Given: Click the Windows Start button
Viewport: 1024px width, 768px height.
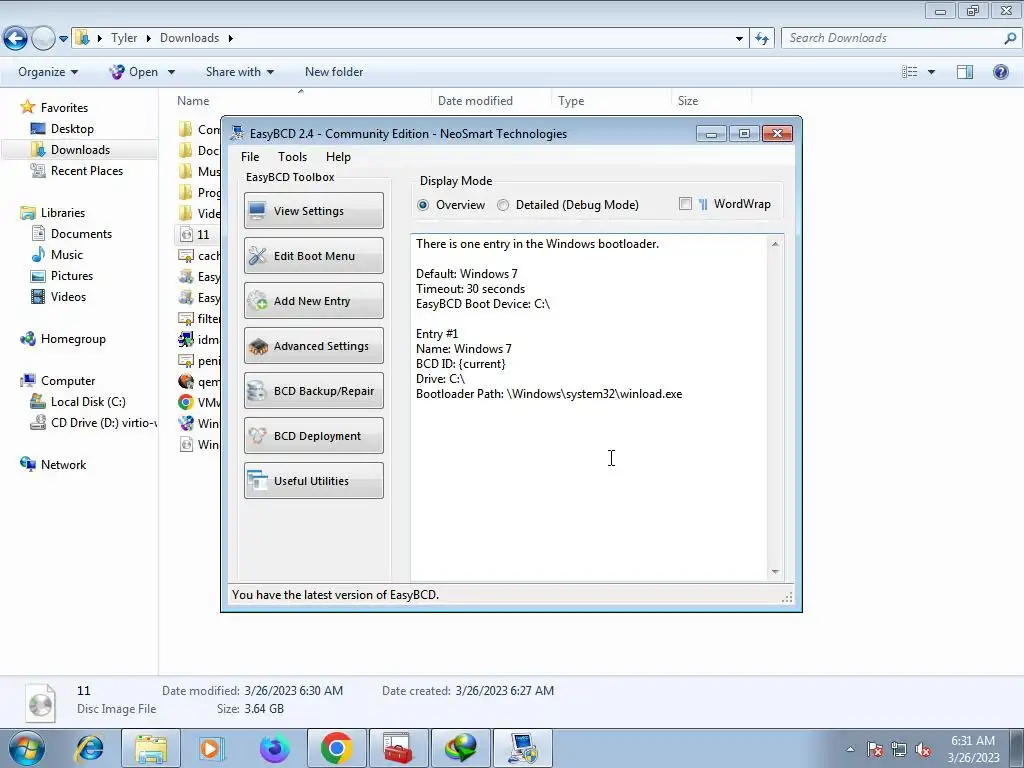Looking at the screenshot, I should point(26,748).
